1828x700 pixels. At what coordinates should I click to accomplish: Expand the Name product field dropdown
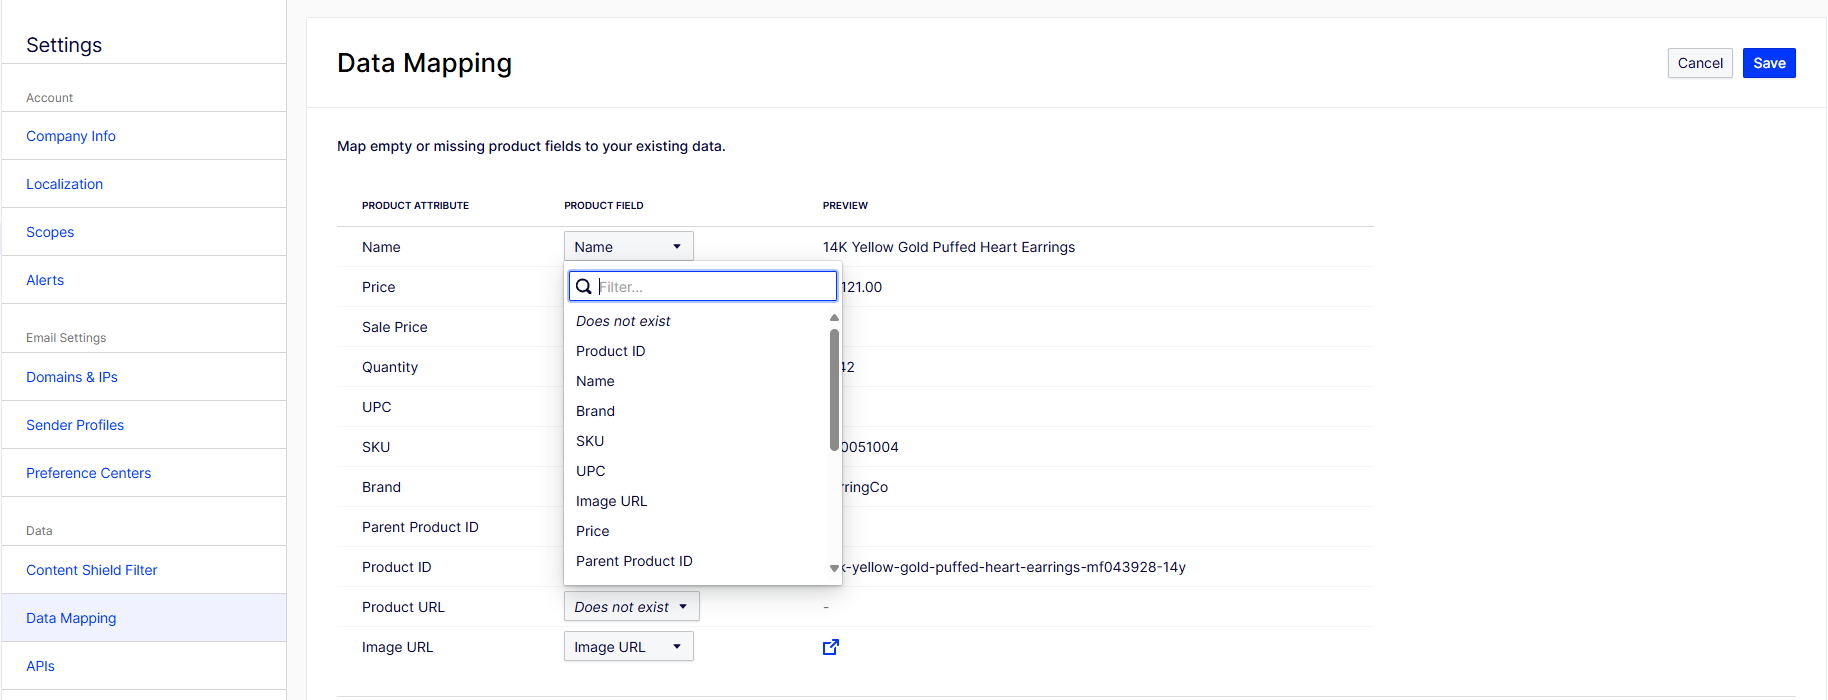pyautogui.click(x=629, y=246)
